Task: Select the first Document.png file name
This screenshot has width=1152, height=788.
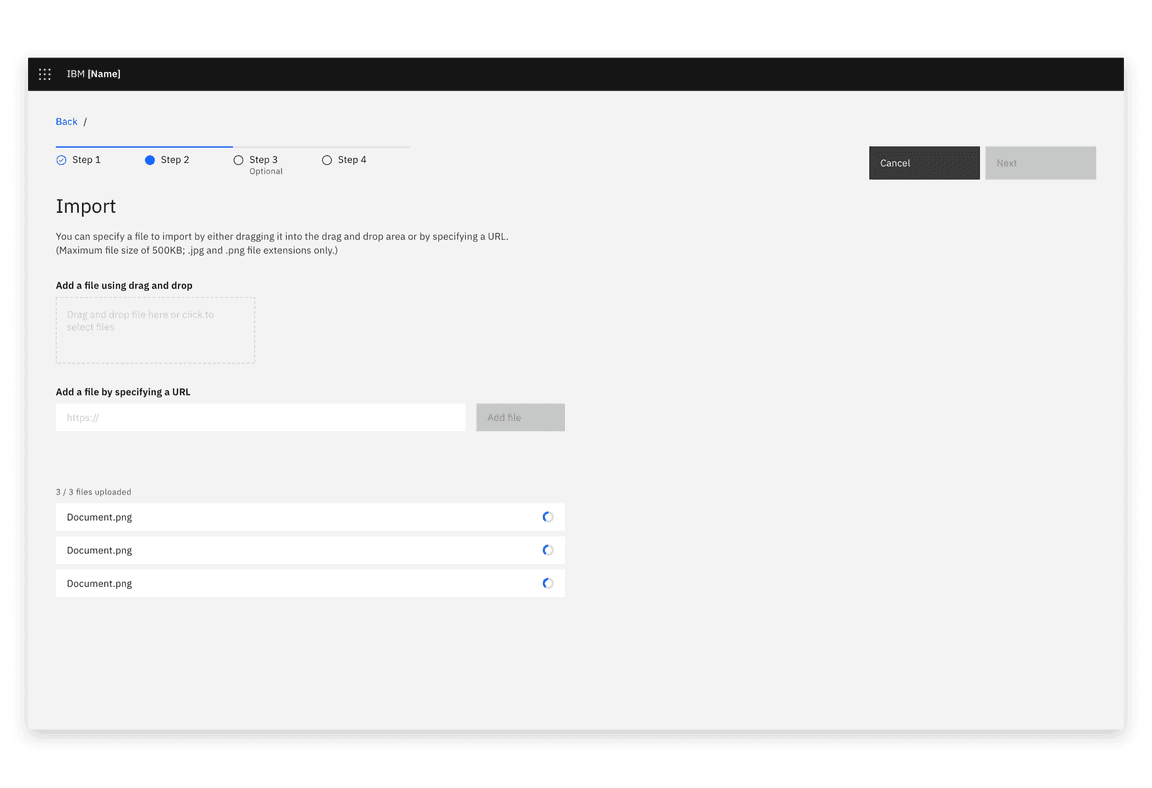Action: 99,517
